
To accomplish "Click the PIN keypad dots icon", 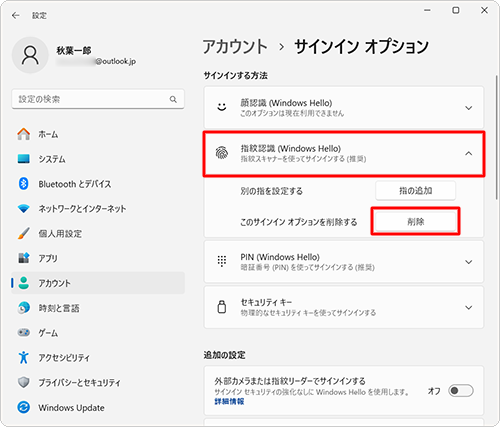I will (x=222, y=261).
